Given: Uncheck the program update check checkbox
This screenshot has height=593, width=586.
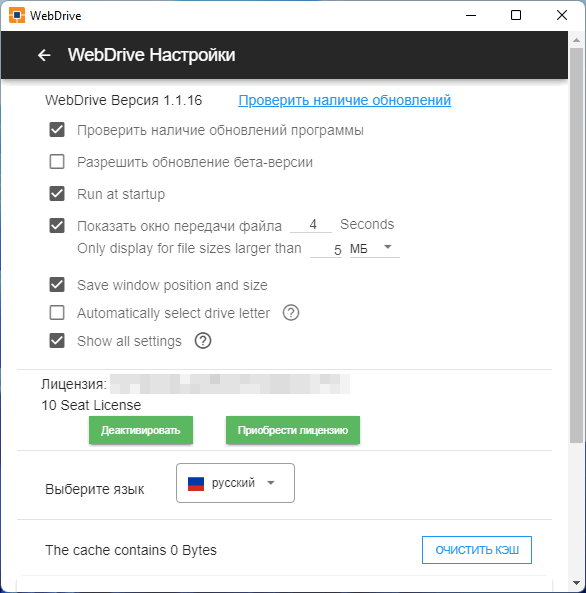Looking at the screenshot, I should 57,130.
